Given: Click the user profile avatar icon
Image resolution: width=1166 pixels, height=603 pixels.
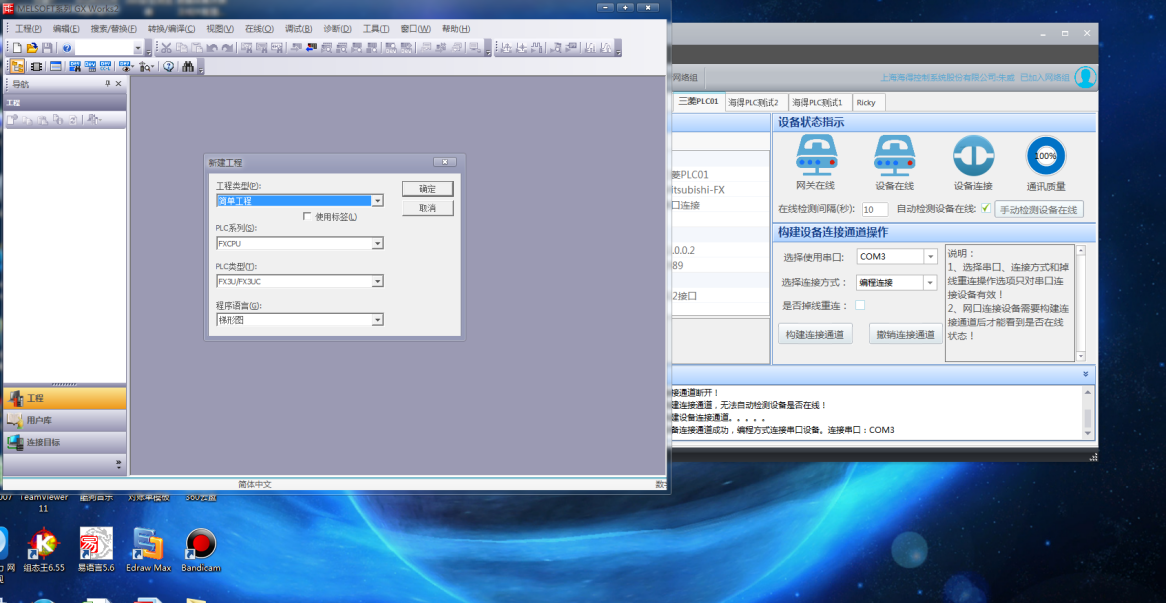Looking at the screenshot, I should point(1084,77).
